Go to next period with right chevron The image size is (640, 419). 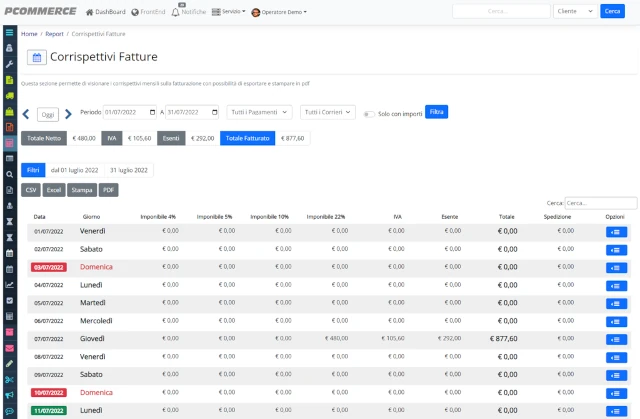click(x=68, y=114)
